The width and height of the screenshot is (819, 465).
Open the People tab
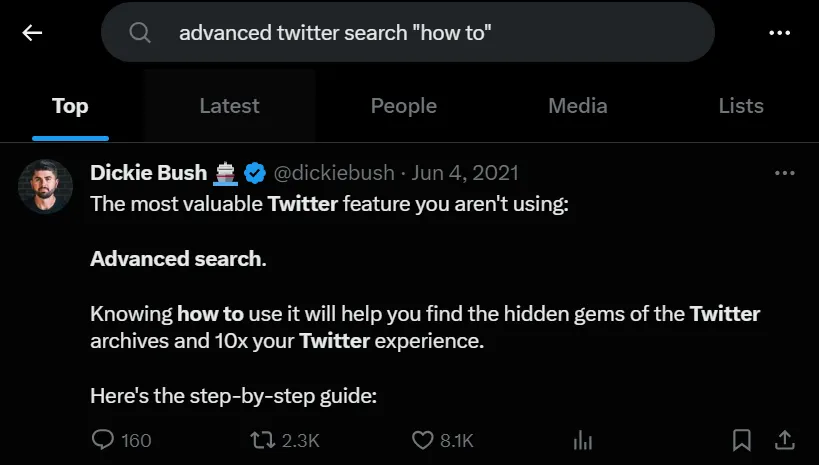403,106
